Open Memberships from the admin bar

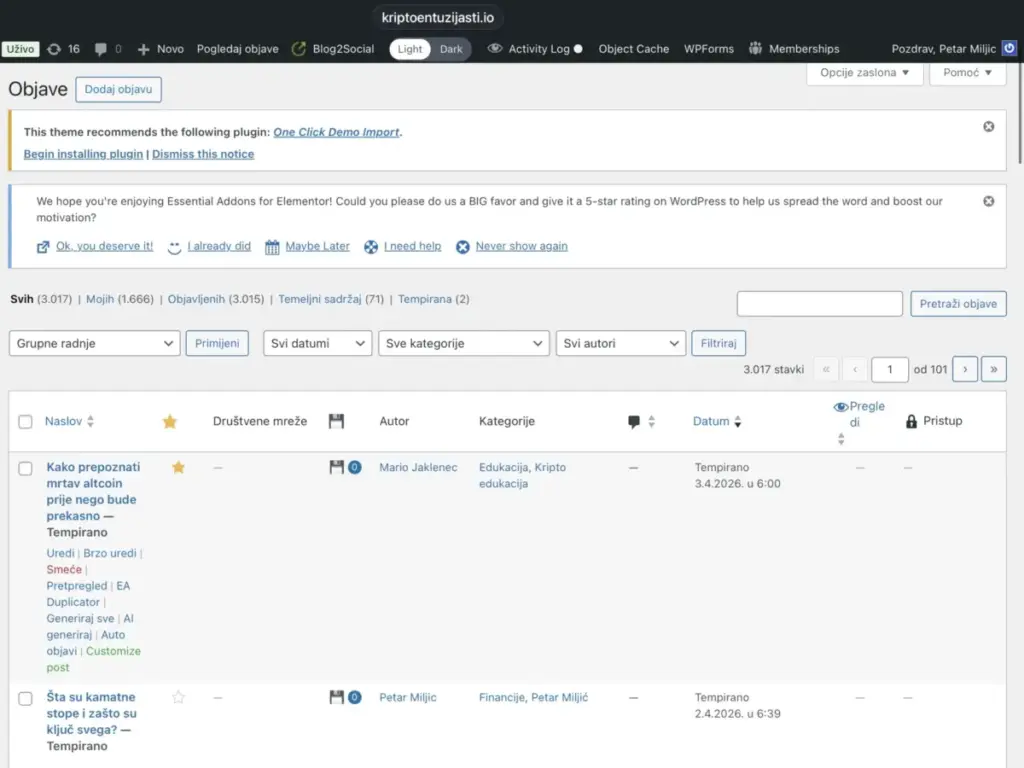793,49
